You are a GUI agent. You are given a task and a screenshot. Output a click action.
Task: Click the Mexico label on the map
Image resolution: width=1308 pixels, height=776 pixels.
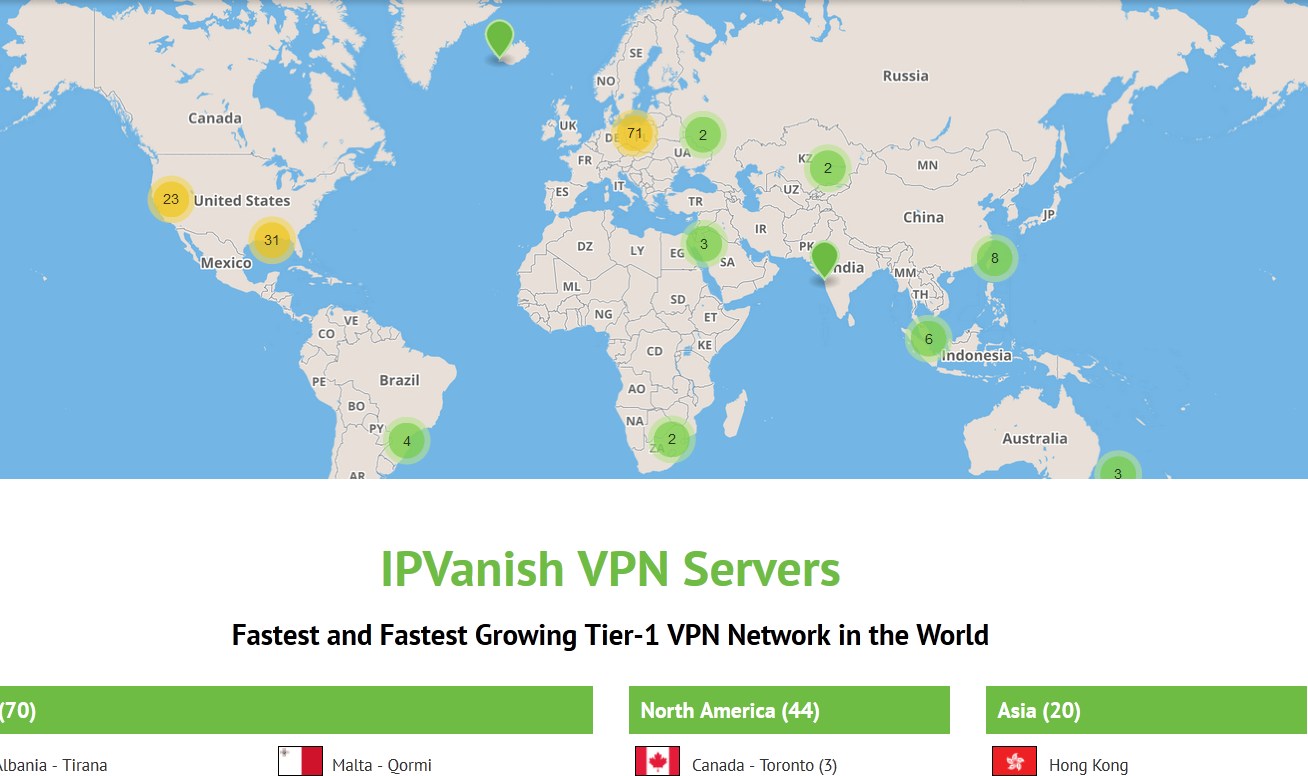tap(226, 263)
